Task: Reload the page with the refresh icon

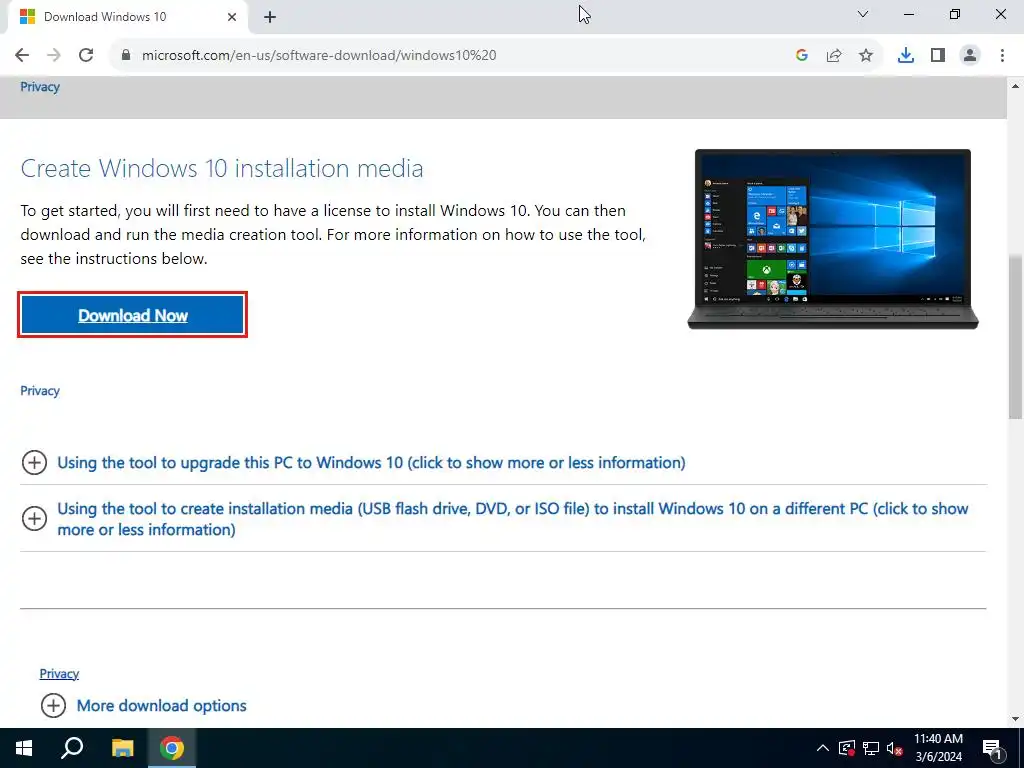Action: (x=86, y=55)
